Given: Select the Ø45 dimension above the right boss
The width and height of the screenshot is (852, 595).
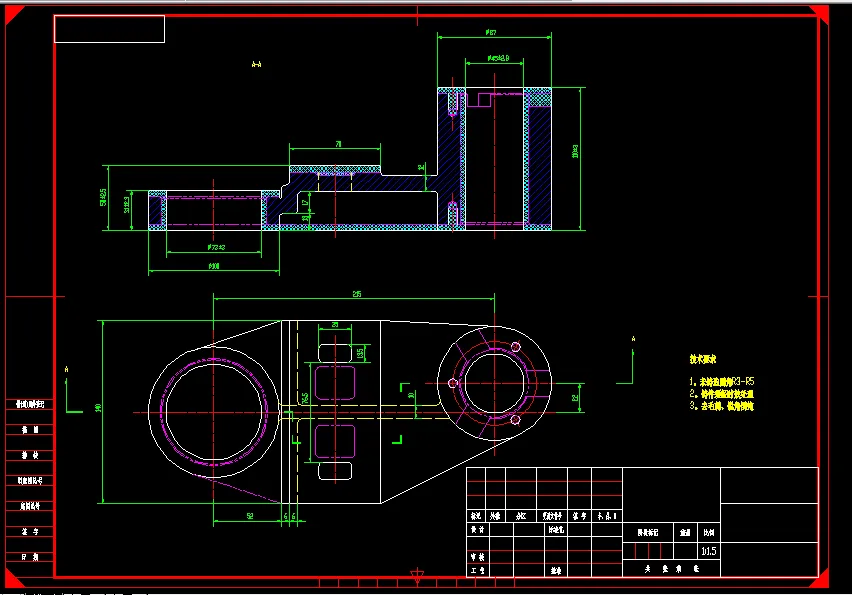Looking at the screenshot, I should click(x=498, y=58).
